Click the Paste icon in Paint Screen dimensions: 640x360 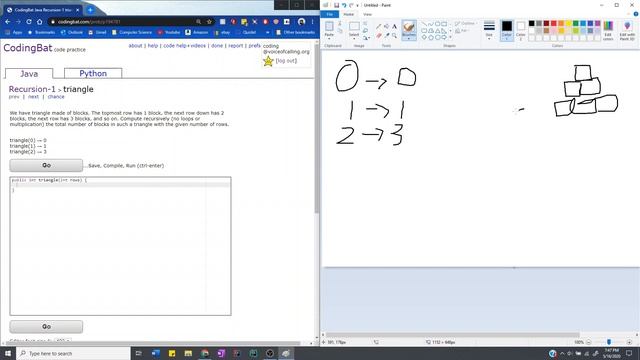[x=329, y=27]
